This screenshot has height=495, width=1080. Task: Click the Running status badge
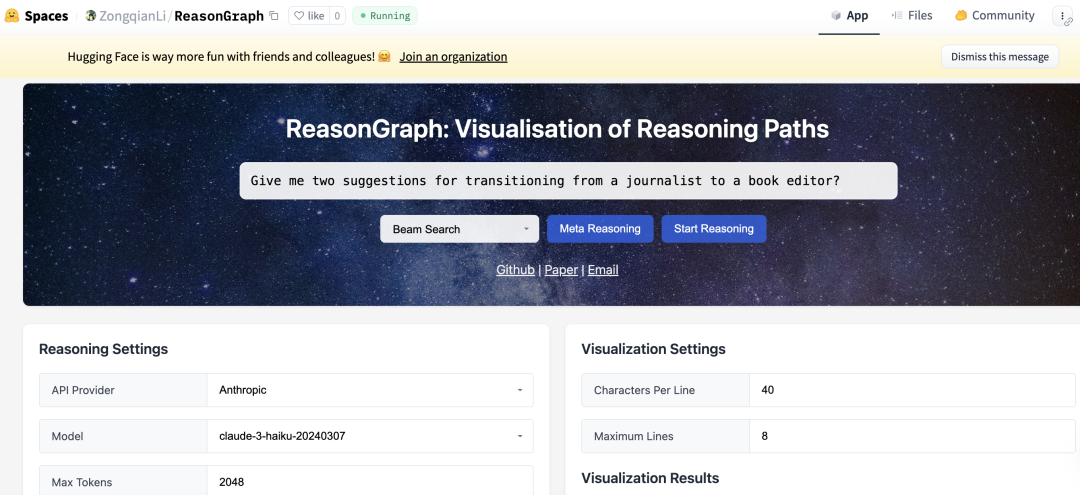point(384,15)
